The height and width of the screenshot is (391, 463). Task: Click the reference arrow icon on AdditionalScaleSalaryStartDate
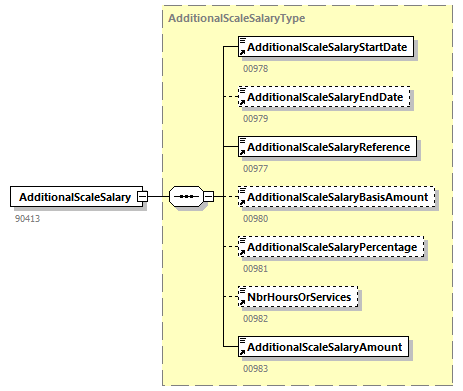pyautogui.click(x=242, y=52)
